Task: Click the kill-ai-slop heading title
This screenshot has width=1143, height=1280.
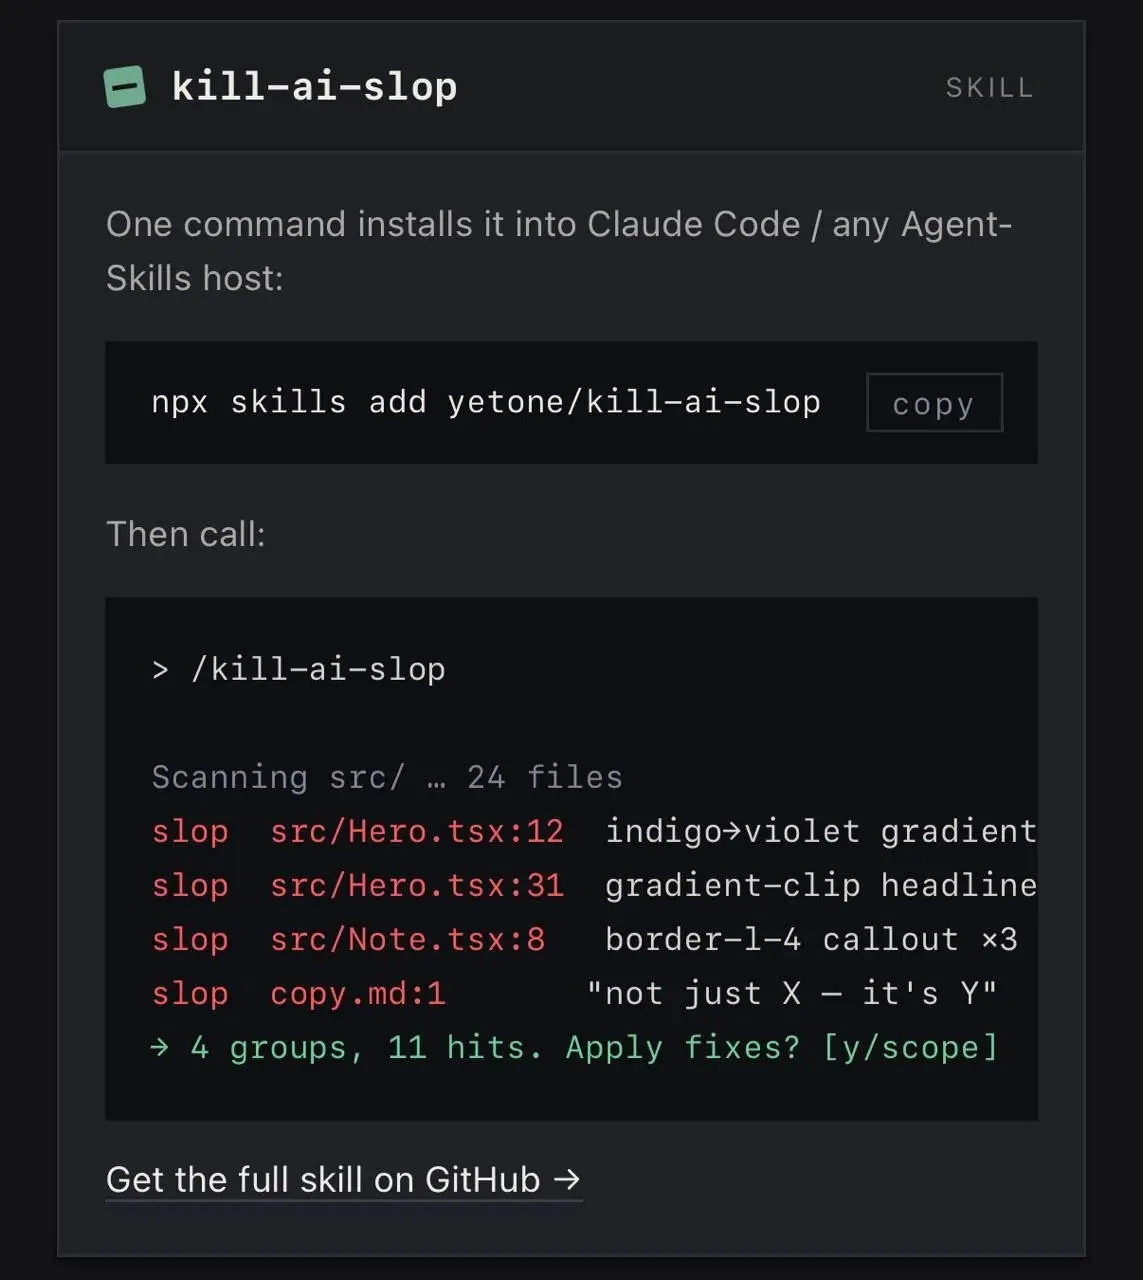Action: click(x=314, y=87)
